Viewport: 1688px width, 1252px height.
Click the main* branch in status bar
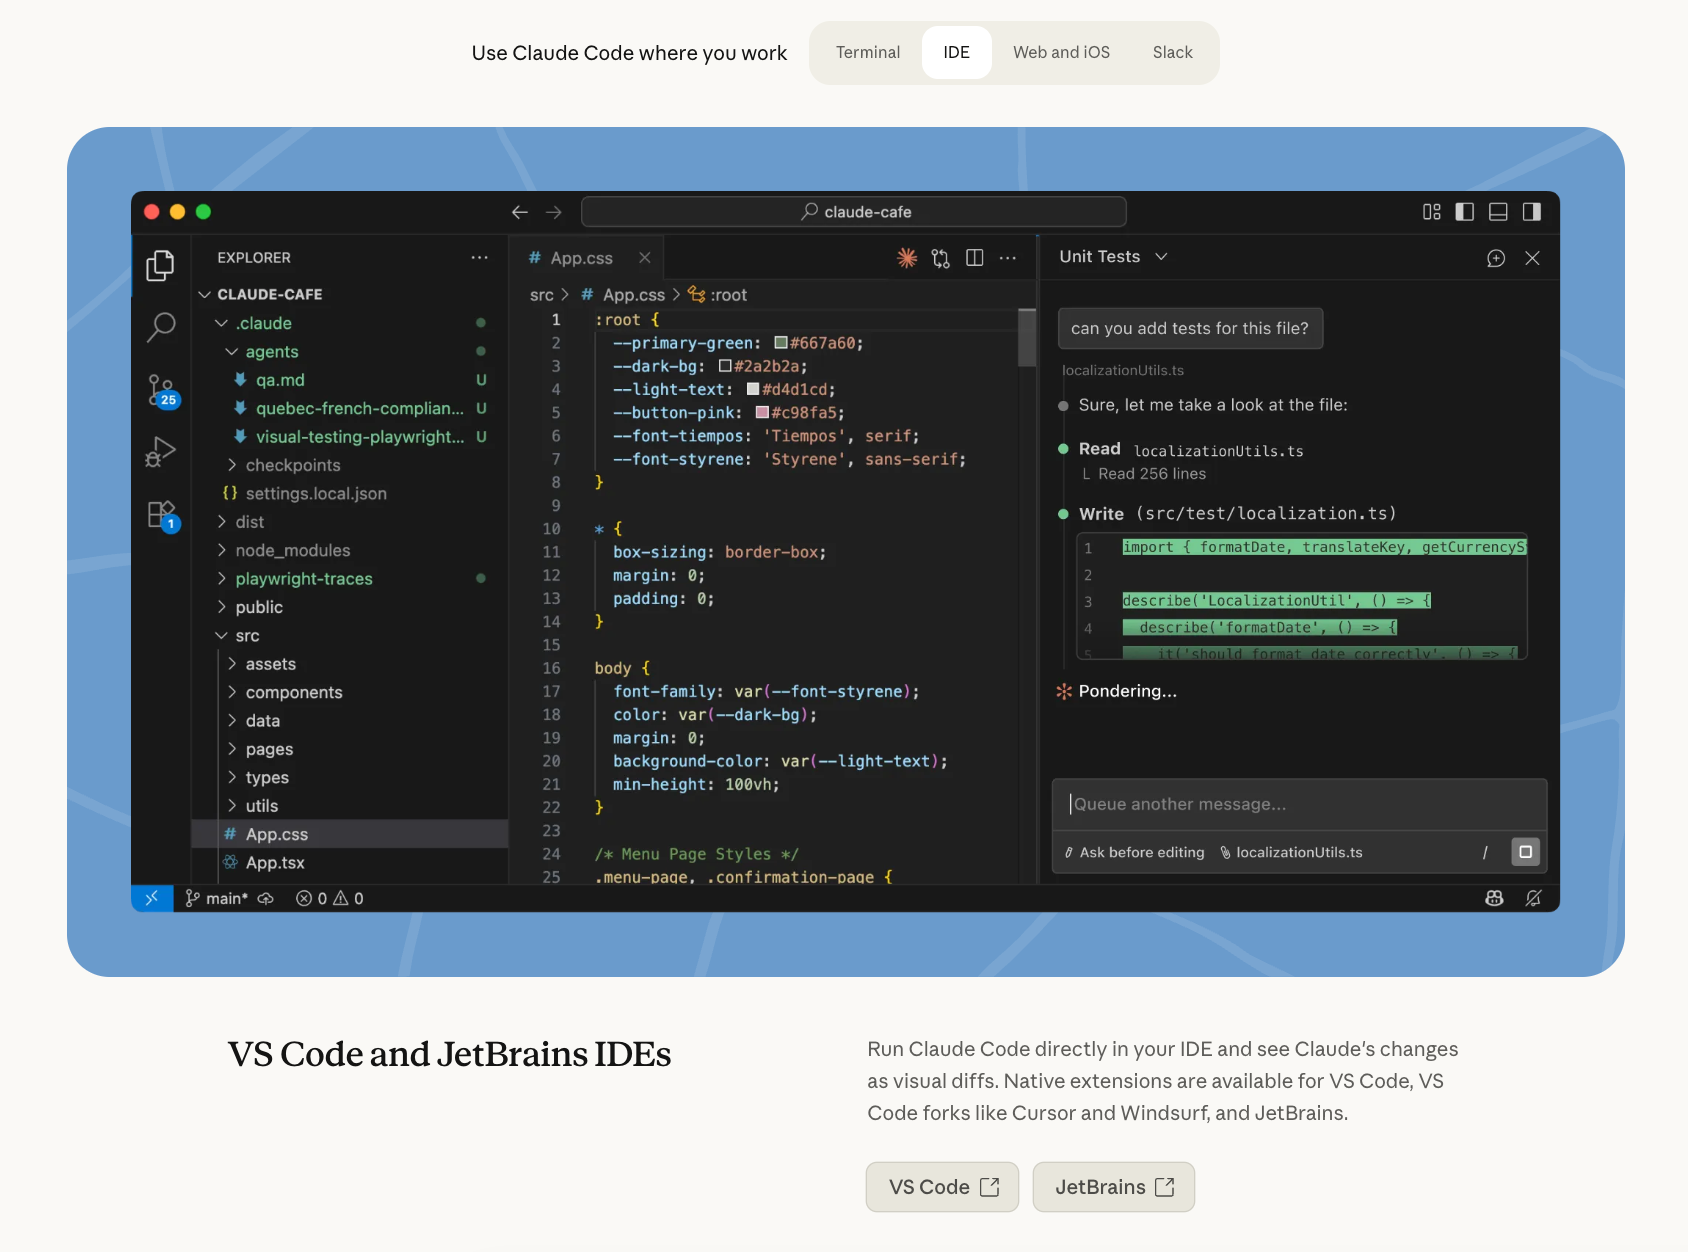point(217,898)
